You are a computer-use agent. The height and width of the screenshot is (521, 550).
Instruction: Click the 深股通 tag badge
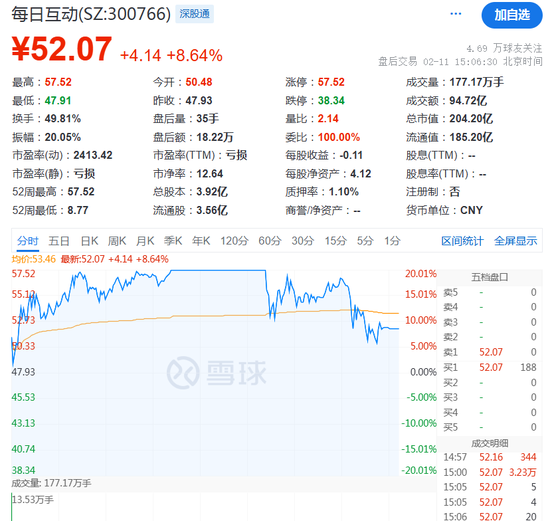click(x=194, y=14)
